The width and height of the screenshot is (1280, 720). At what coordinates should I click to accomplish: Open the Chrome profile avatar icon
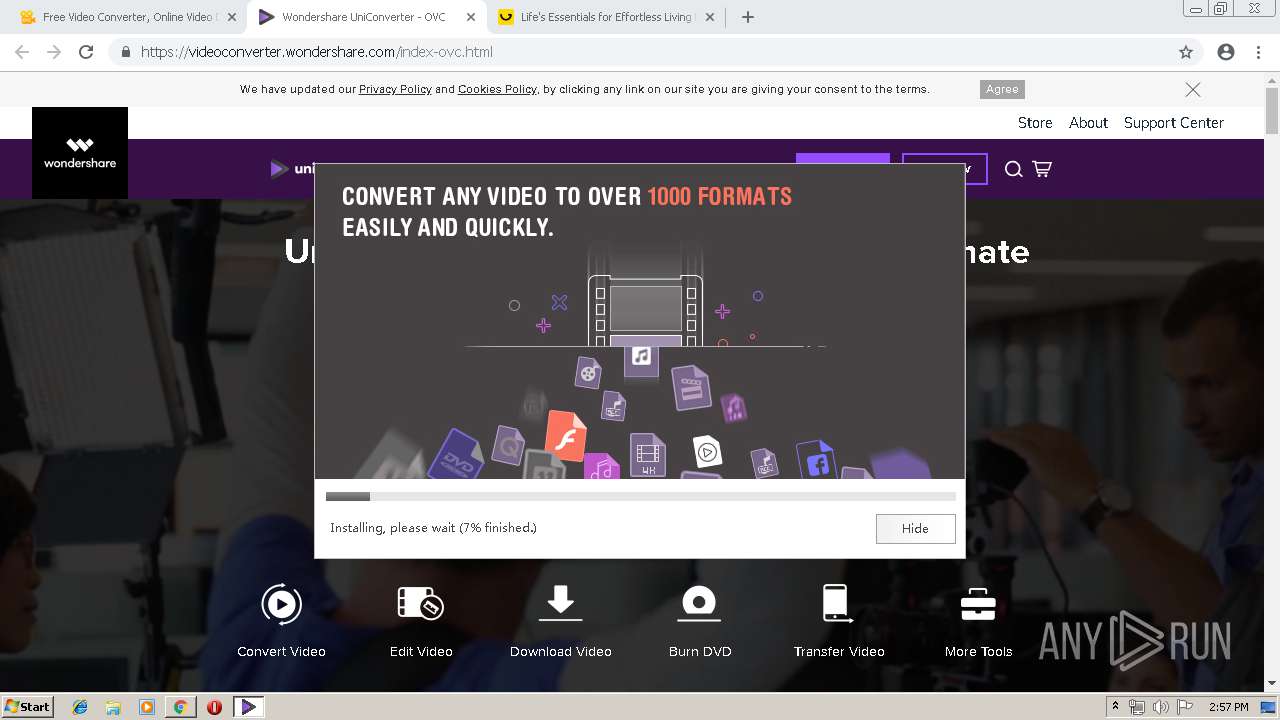pos(1226,52)
